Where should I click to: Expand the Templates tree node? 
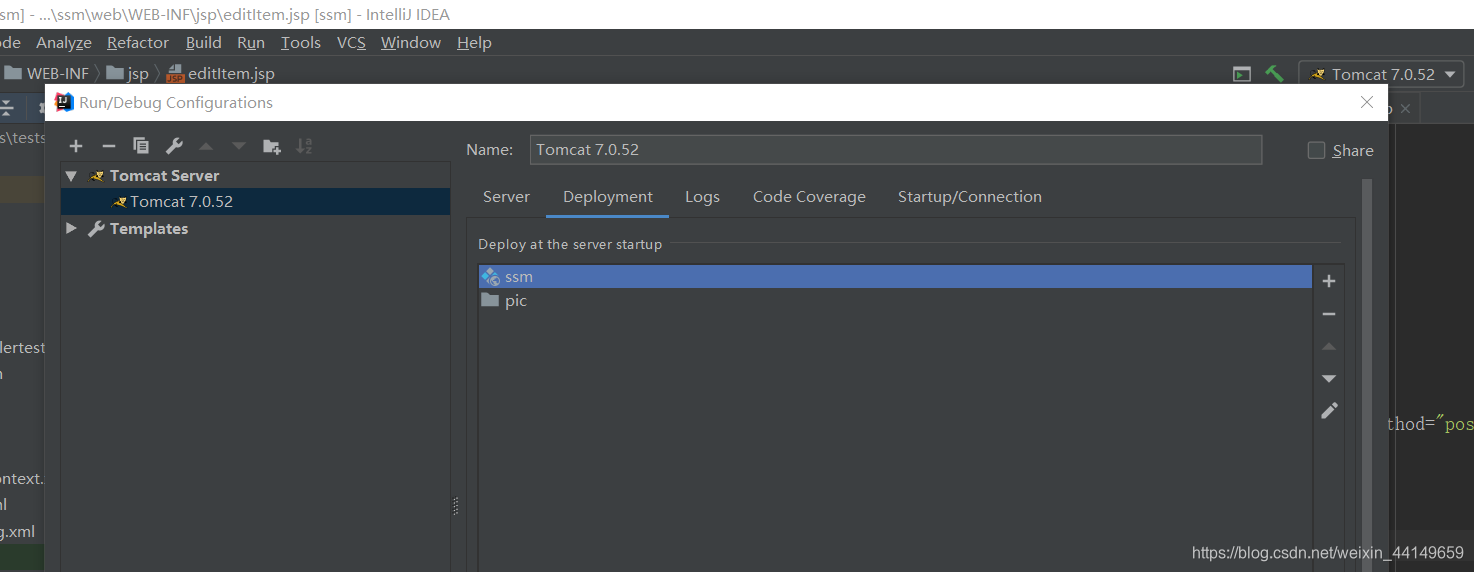(x=71, y=228)
